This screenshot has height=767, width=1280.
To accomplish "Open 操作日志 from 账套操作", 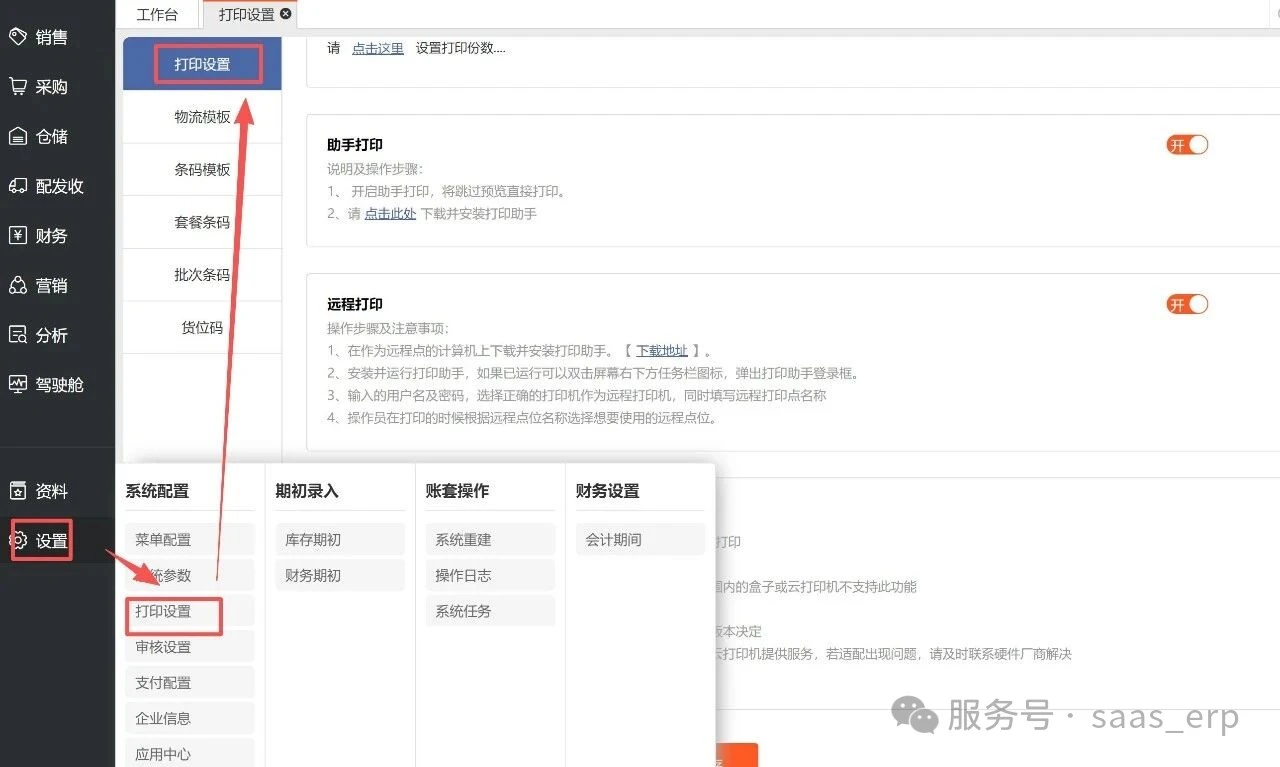I will [489, 575].
